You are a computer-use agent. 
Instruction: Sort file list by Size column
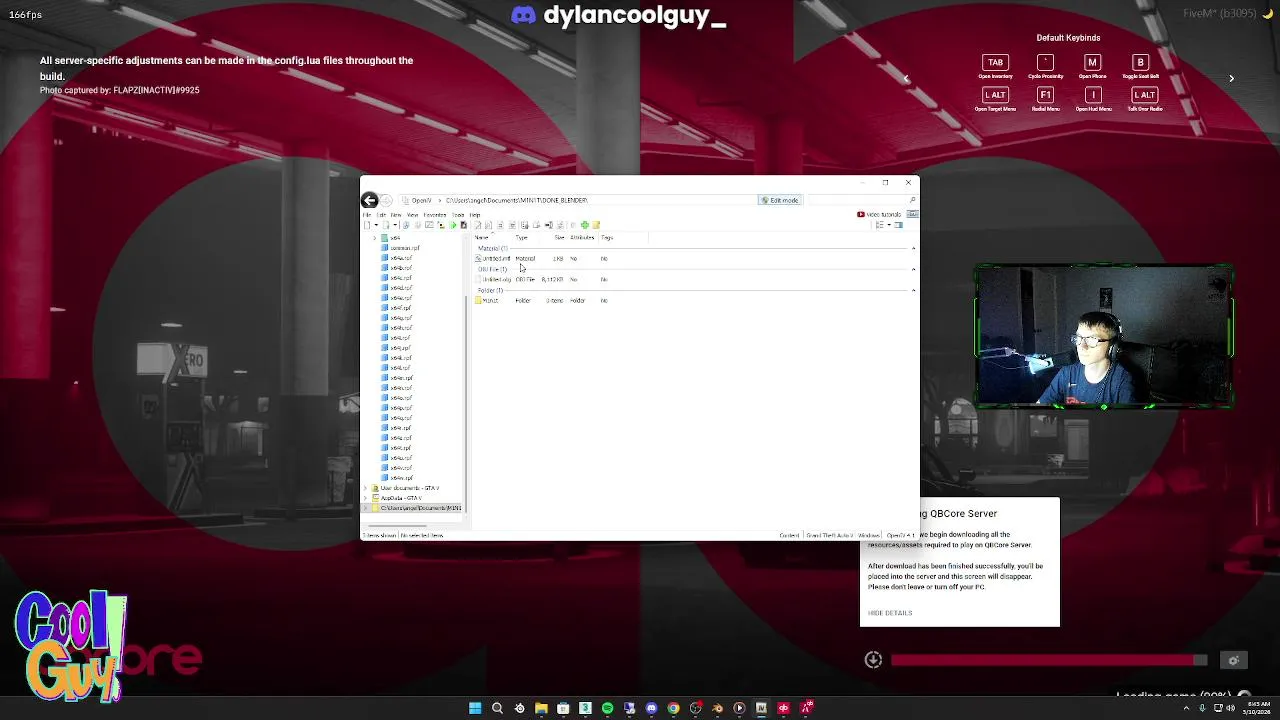(559, 238)
